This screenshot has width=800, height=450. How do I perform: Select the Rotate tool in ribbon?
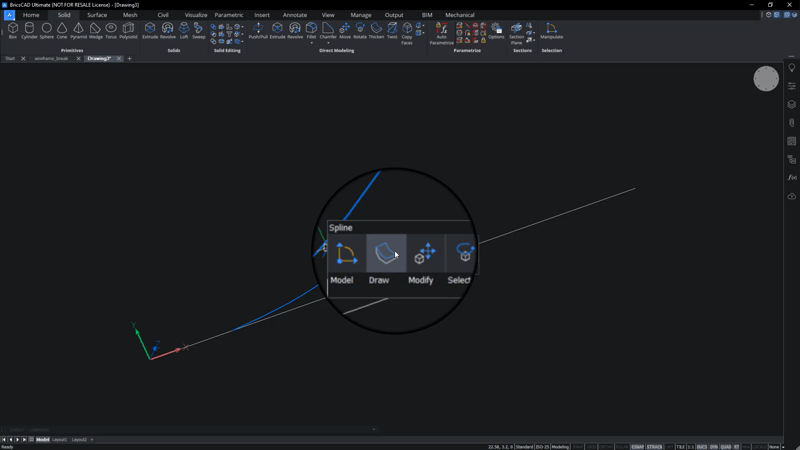(x=360, y=30)
